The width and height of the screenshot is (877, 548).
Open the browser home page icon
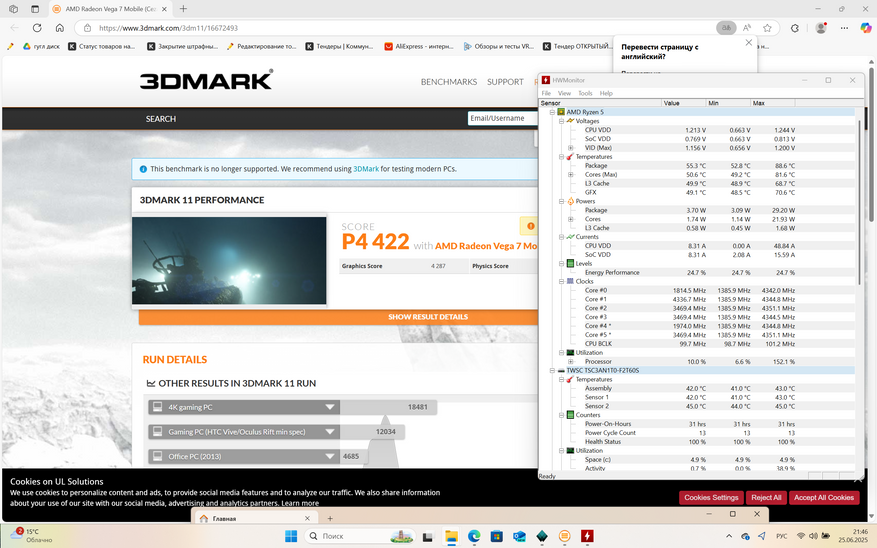coord(60,27)
